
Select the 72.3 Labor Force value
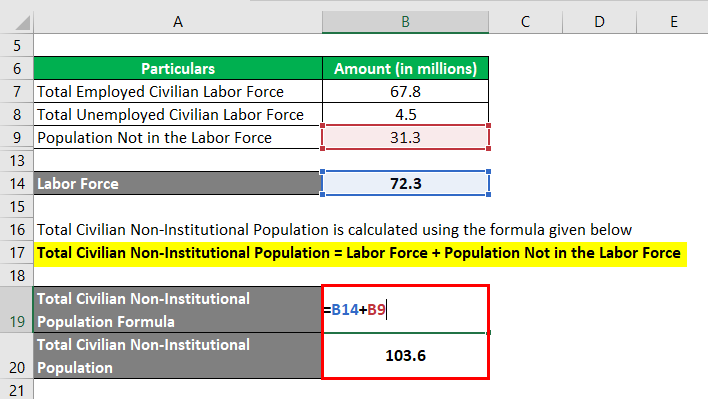pos(405,184)
